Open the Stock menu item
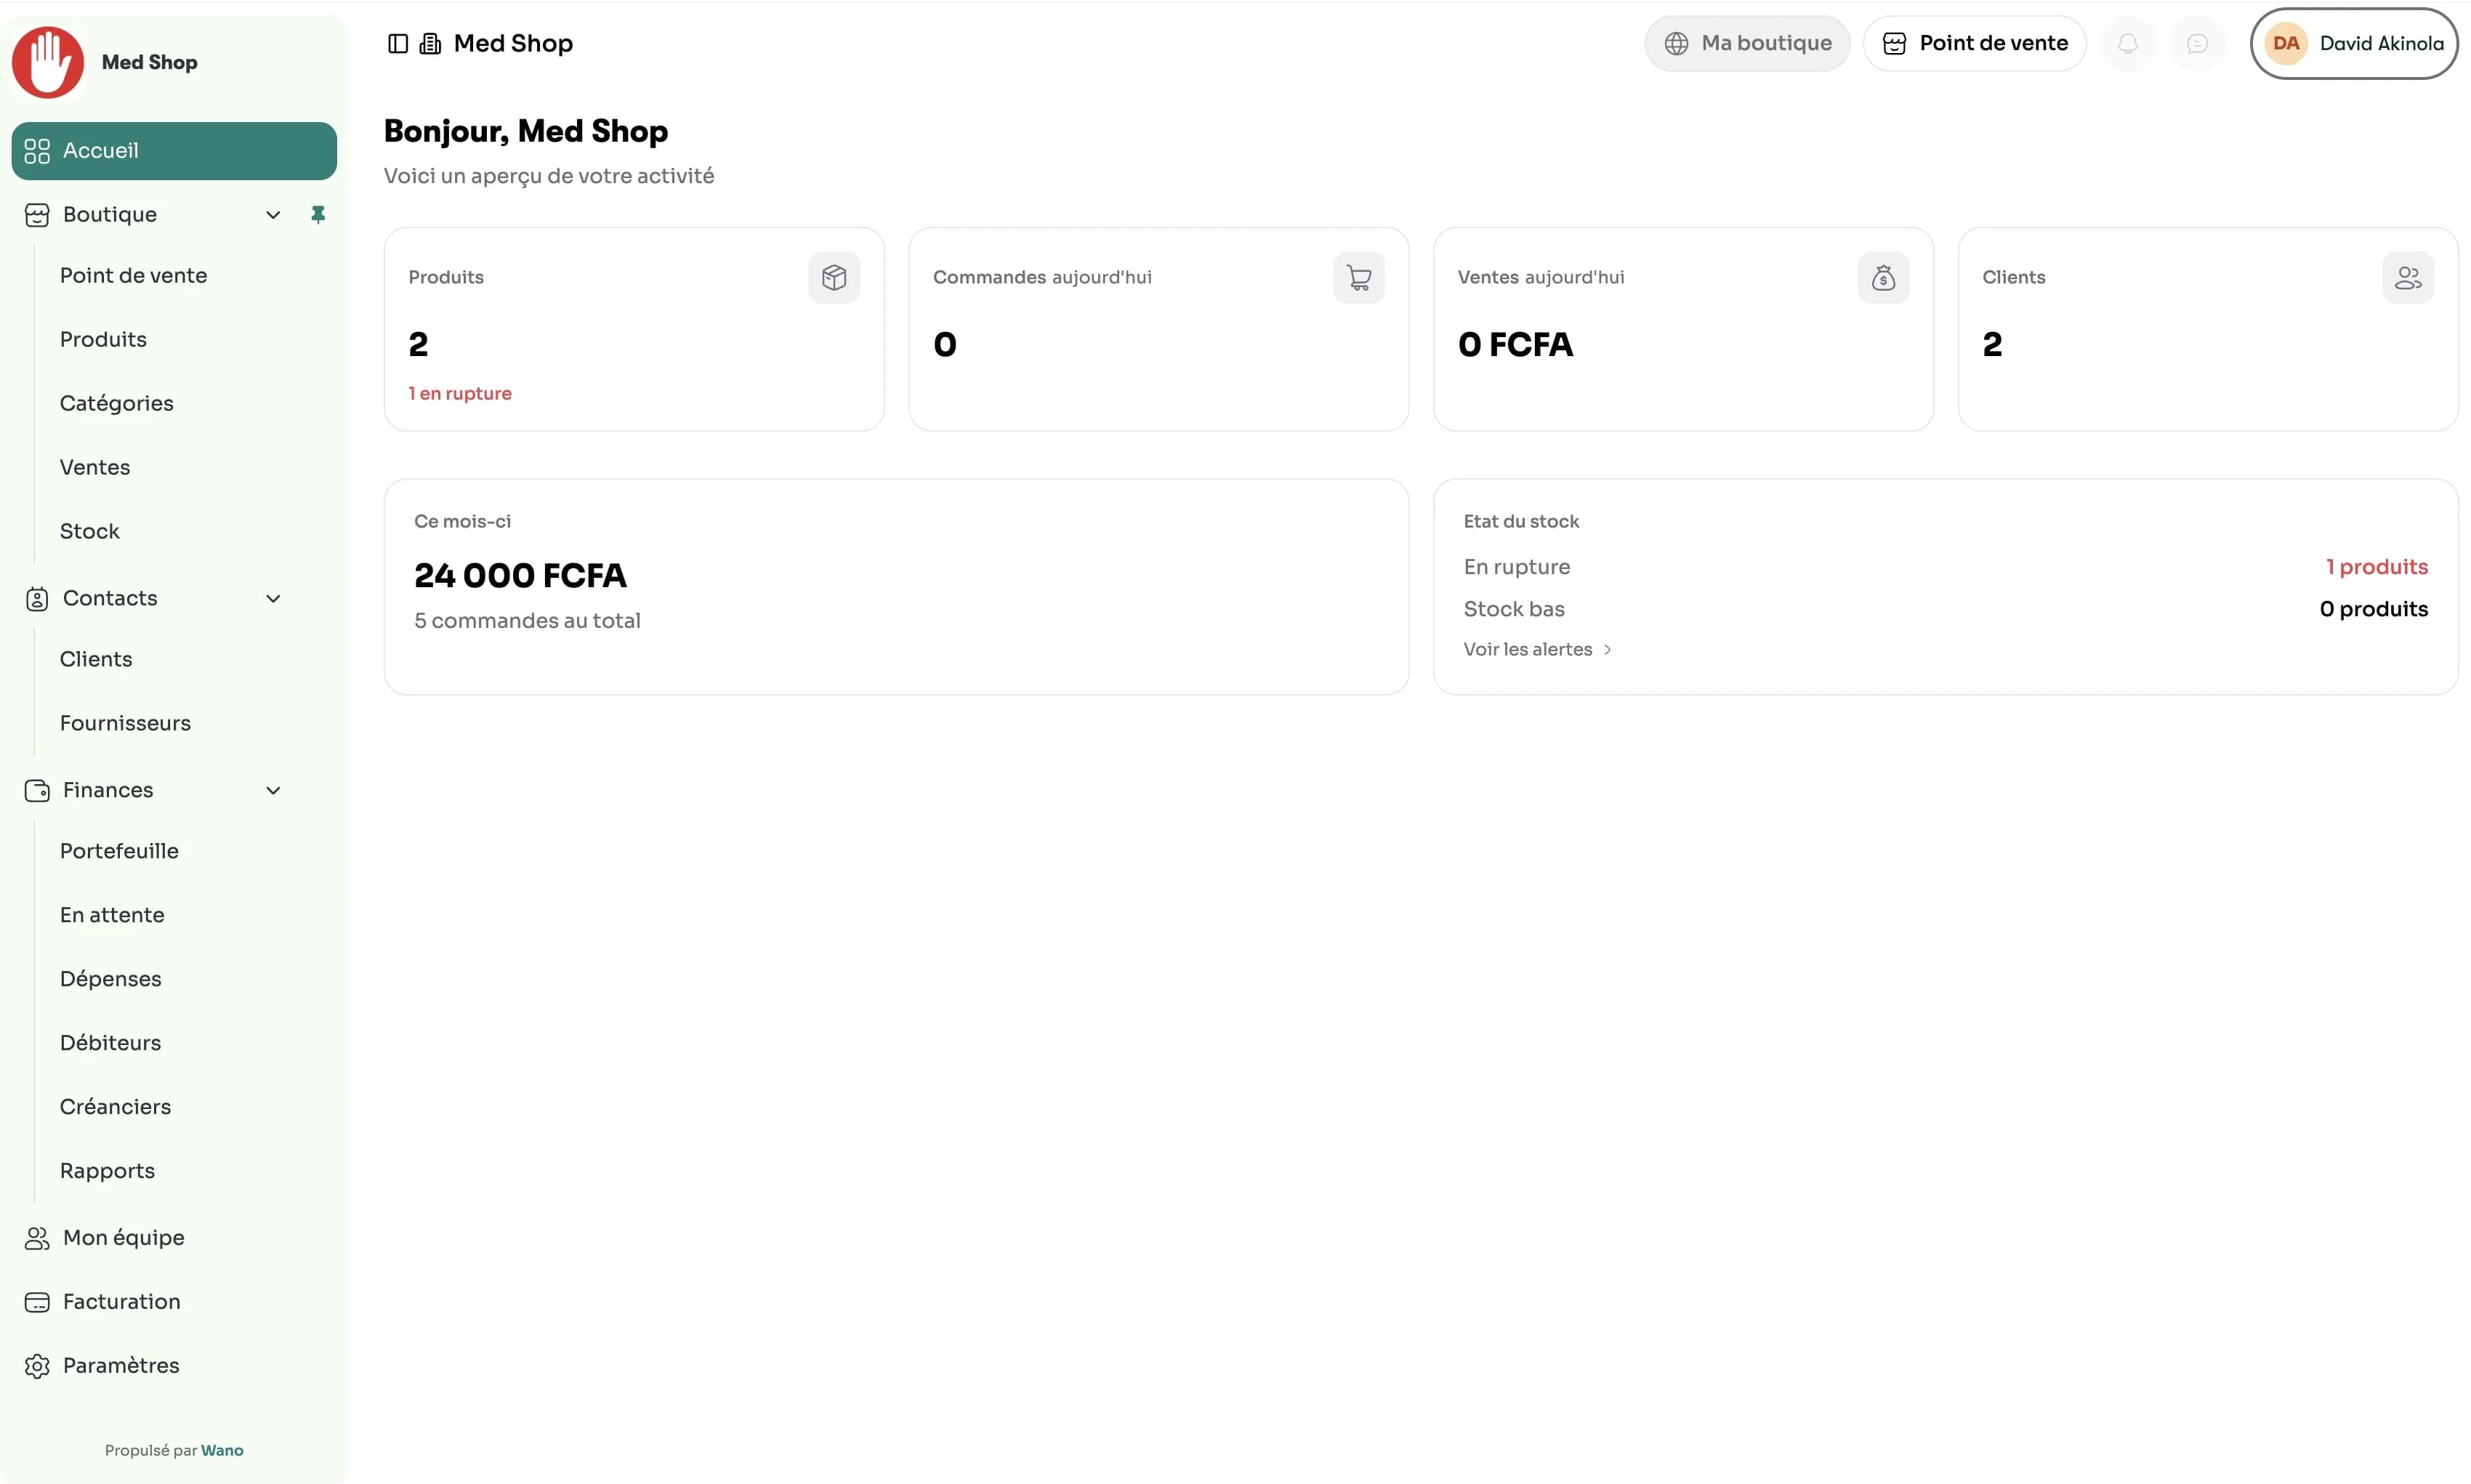Viewport: 2471px width, 1484px height. click(89, 531)
